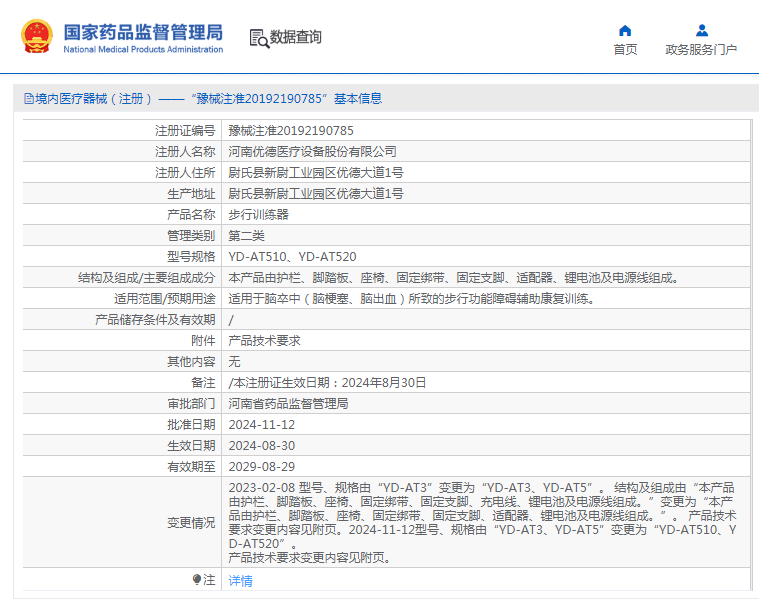Click the government services portal person icon
759x600 pixels.
click(702, 31)
